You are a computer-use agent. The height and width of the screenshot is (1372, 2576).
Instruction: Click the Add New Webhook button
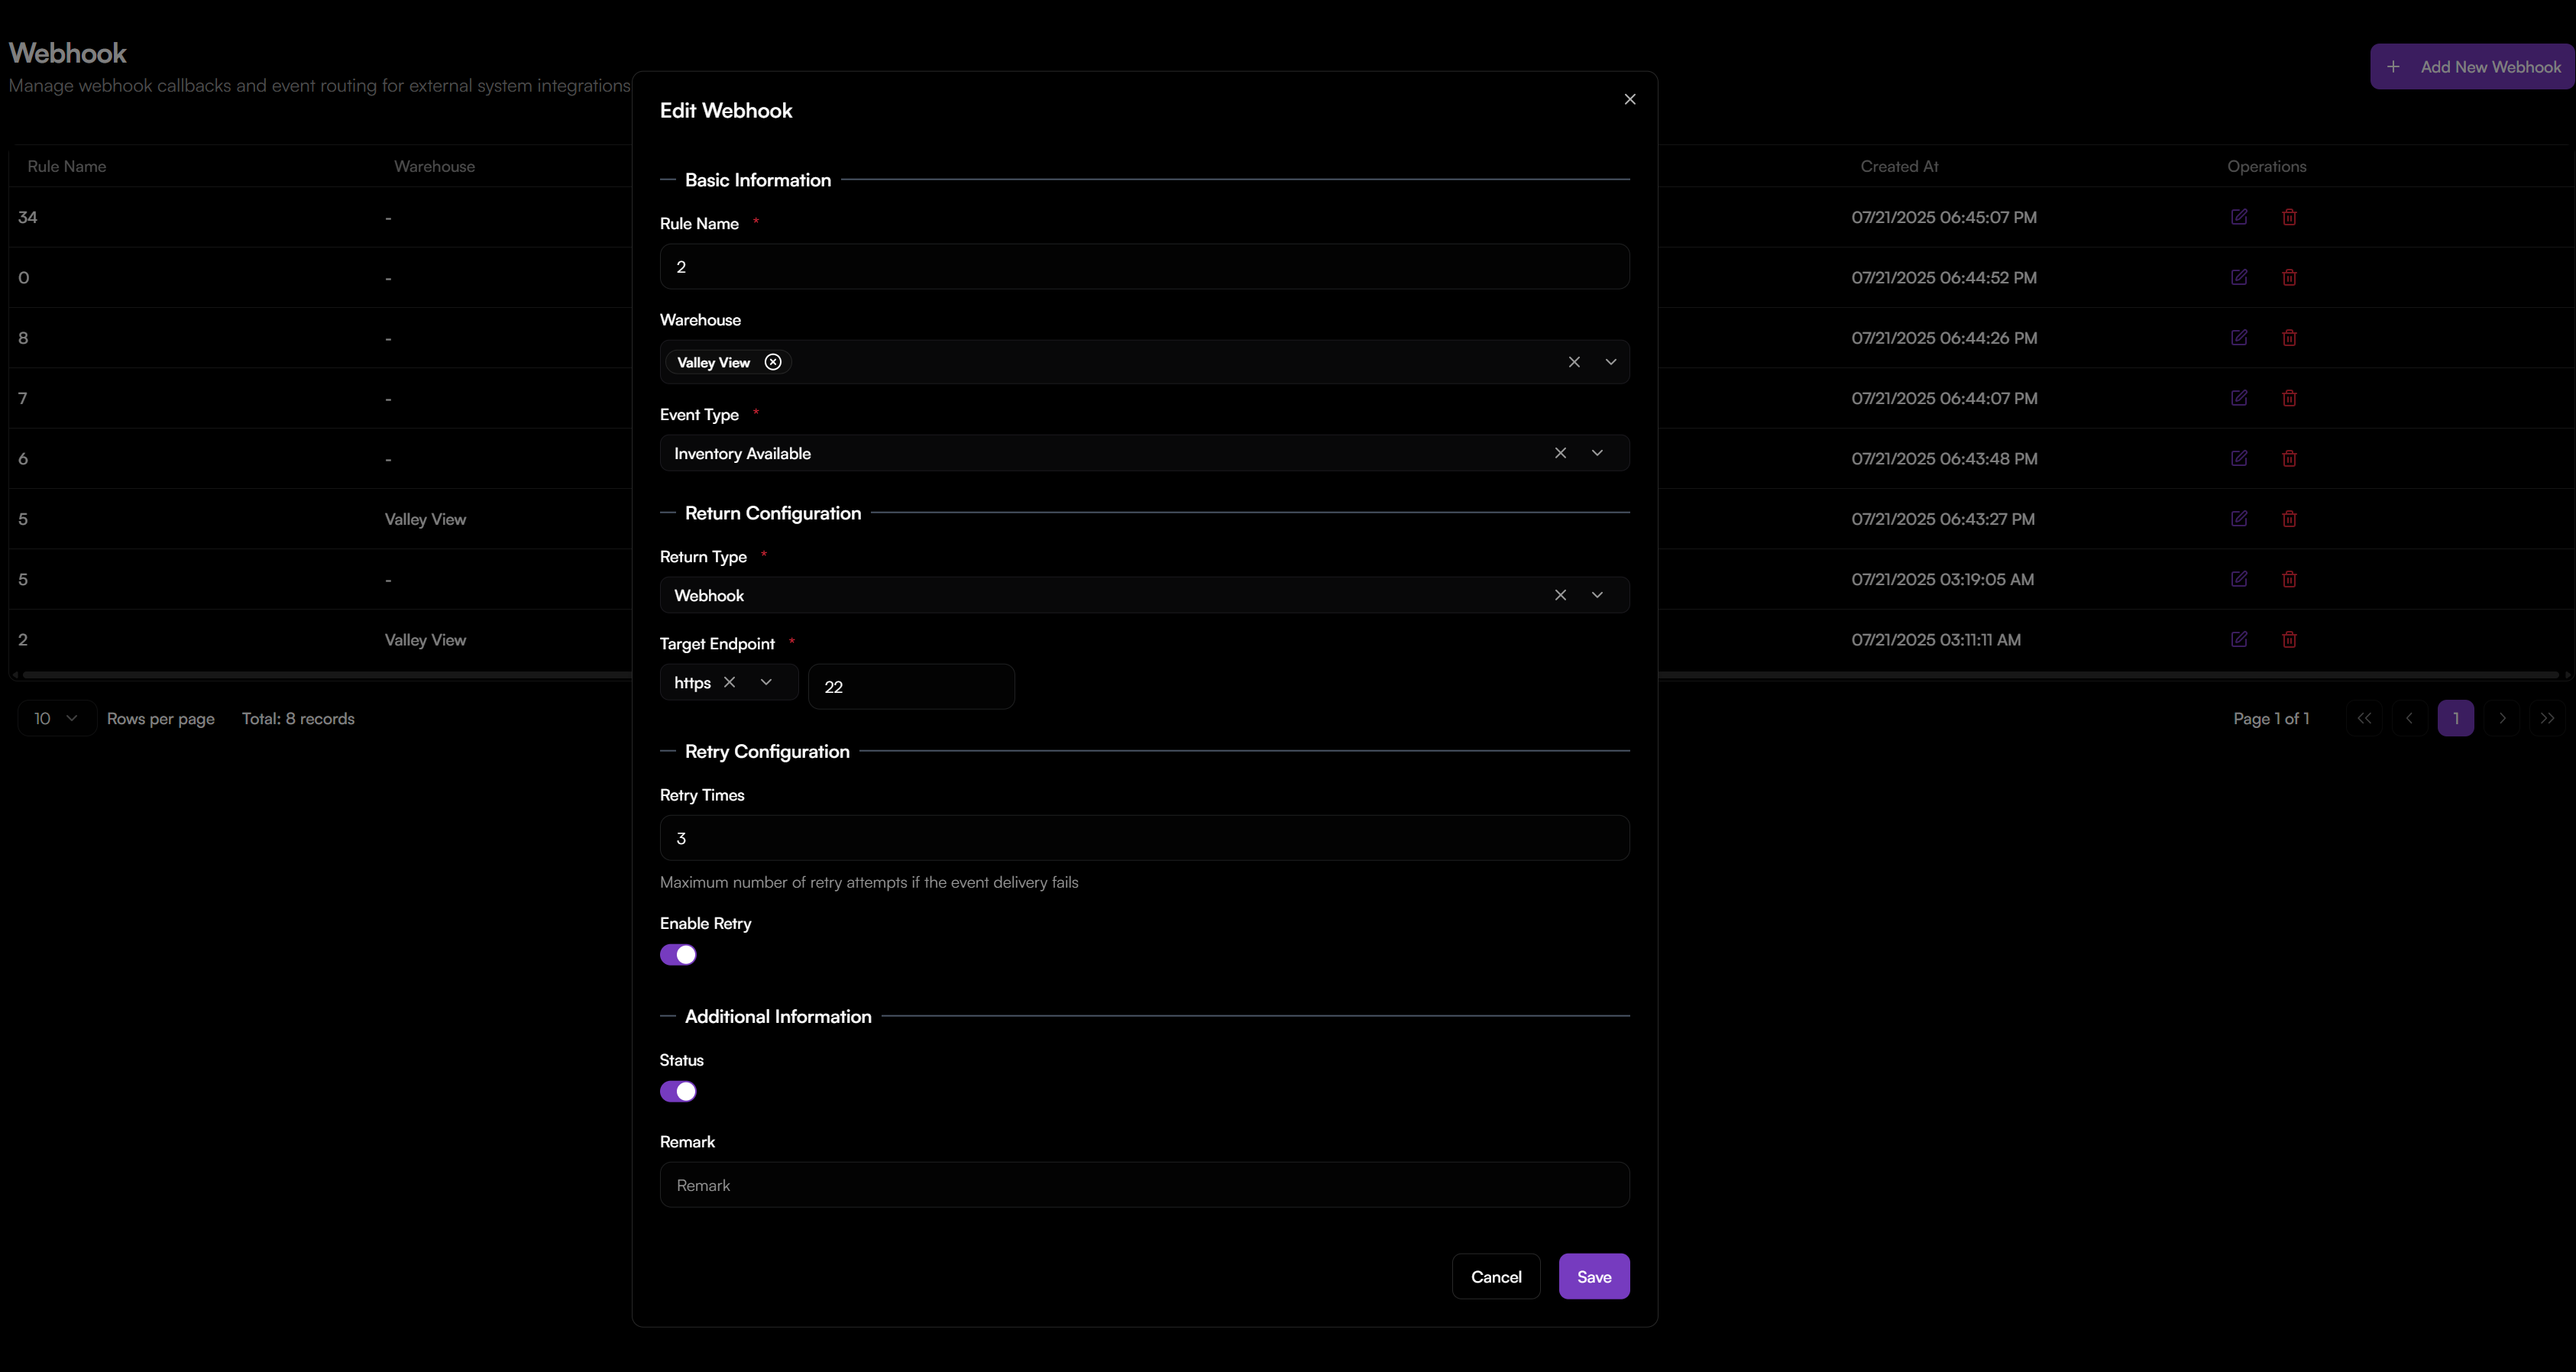(x=2472, y=66)
